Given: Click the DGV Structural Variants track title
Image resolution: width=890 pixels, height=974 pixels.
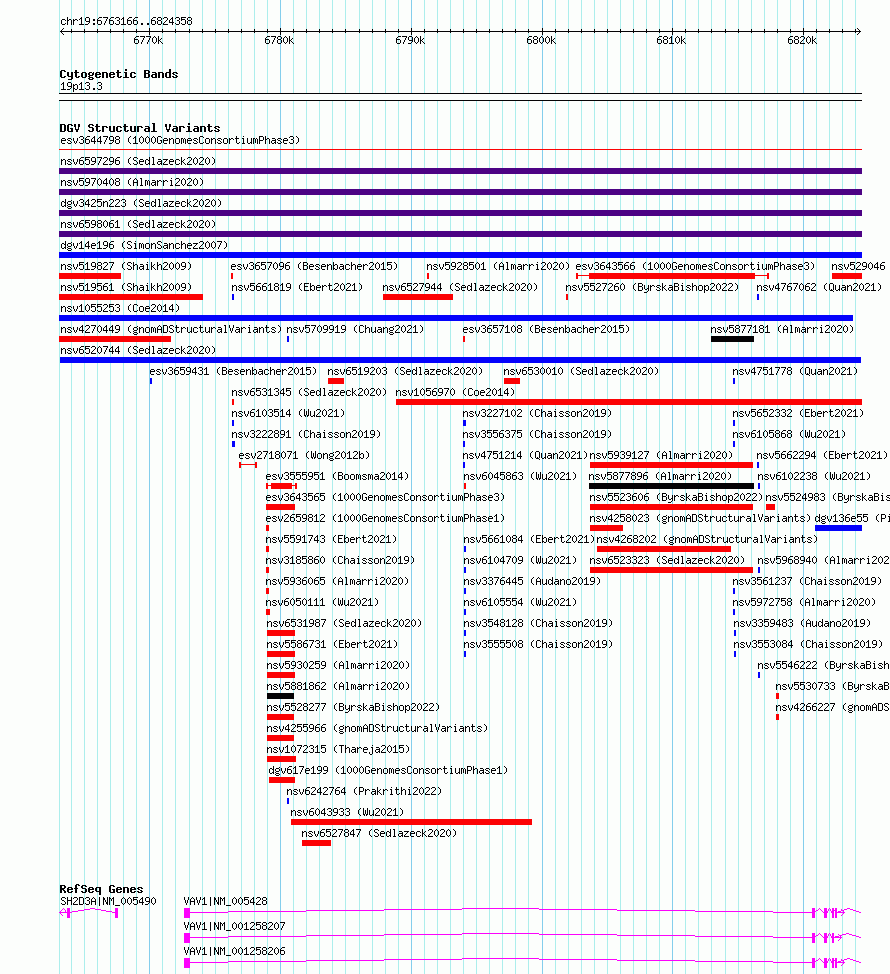Looking at the screenshot, I should (140, 128).
